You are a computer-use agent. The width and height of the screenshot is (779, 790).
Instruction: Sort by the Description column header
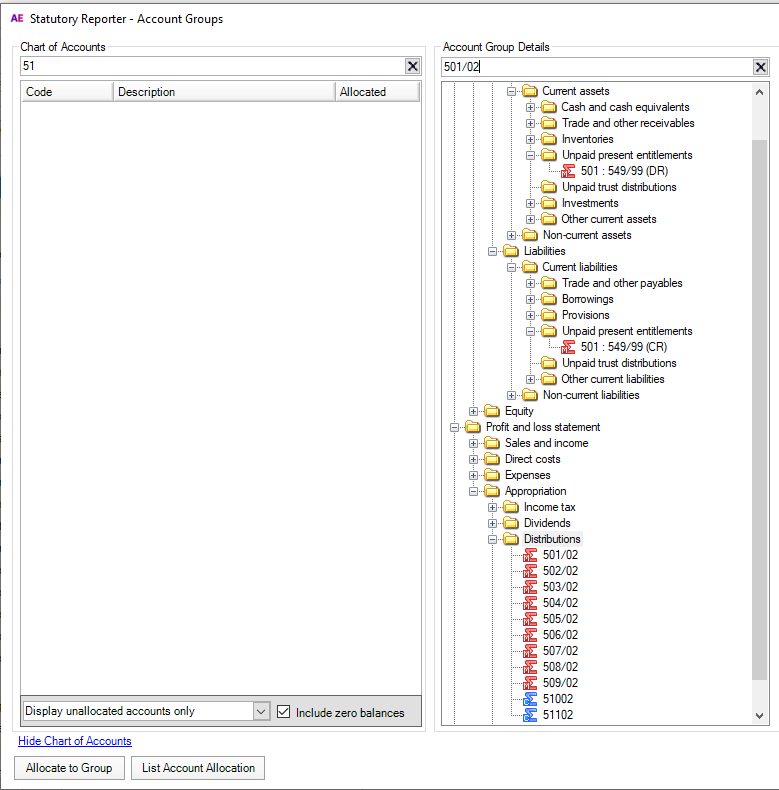click(223, 92)
